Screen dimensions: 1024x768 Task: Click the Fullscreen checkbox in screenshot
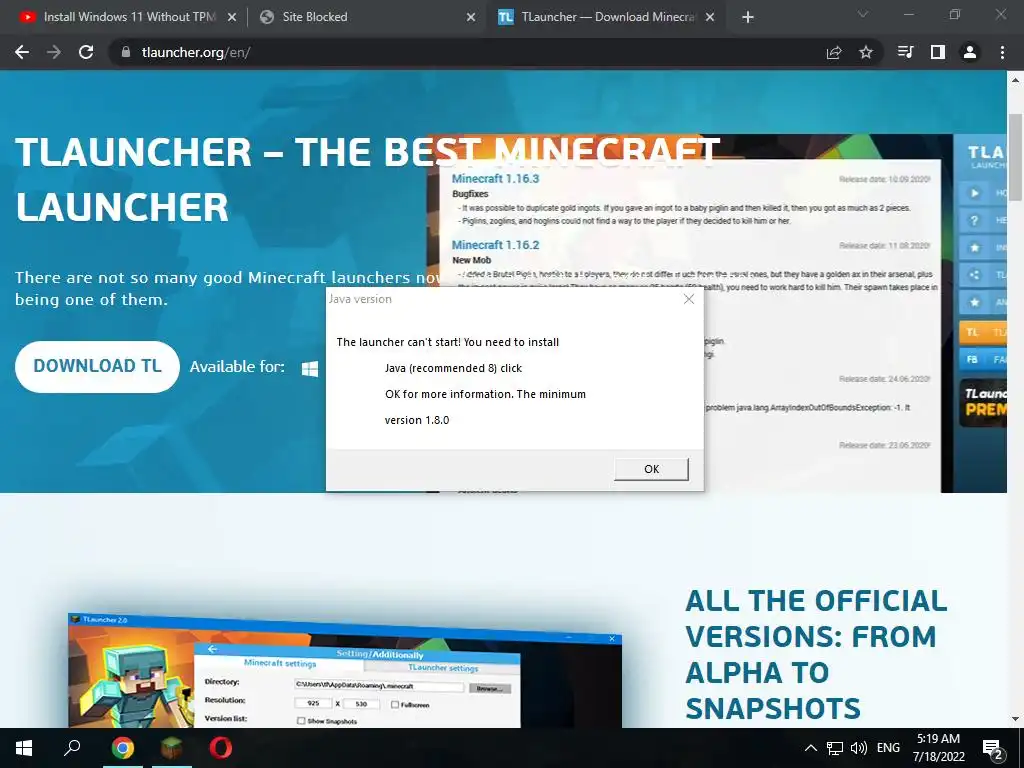click(x=394, y=705)
